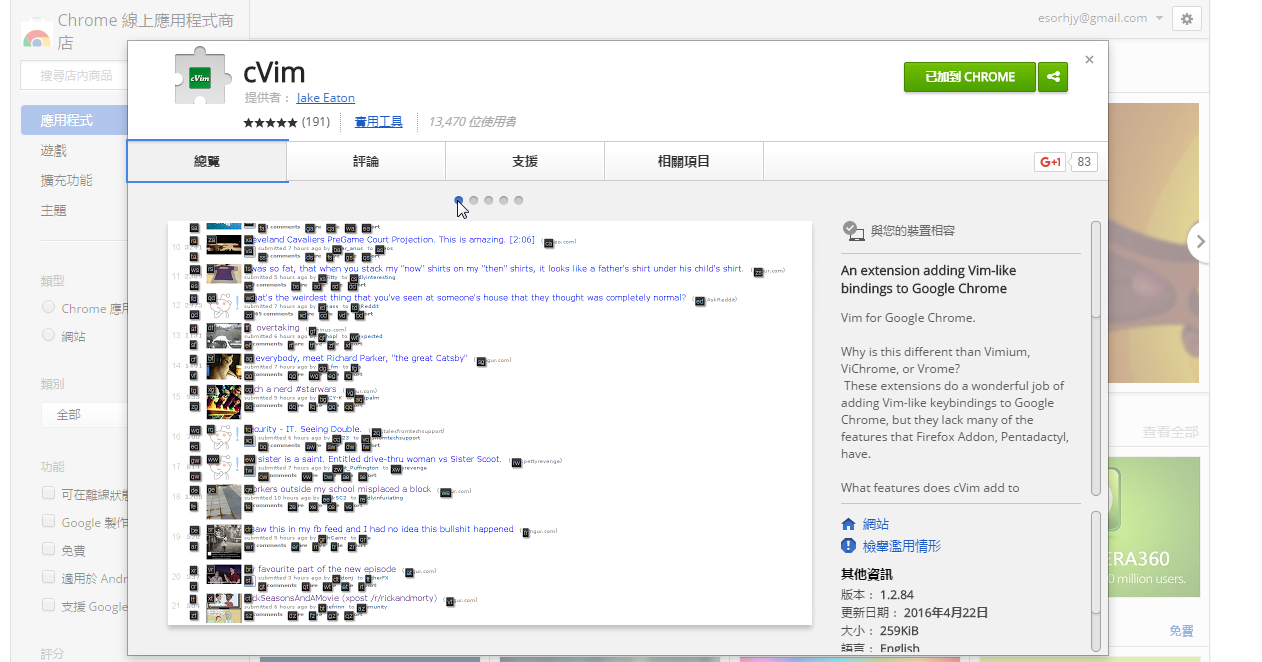The height and width of the screenshot is (662, 1262).
Task: Enable the 免費 filter checkbox
Action: pyautogui.click(x=47, y=549)
